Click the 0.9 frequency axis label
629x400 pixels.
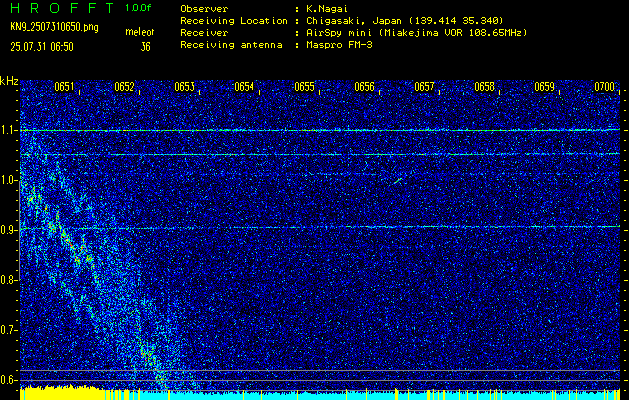pyautogui.click(x=8, y=230)
